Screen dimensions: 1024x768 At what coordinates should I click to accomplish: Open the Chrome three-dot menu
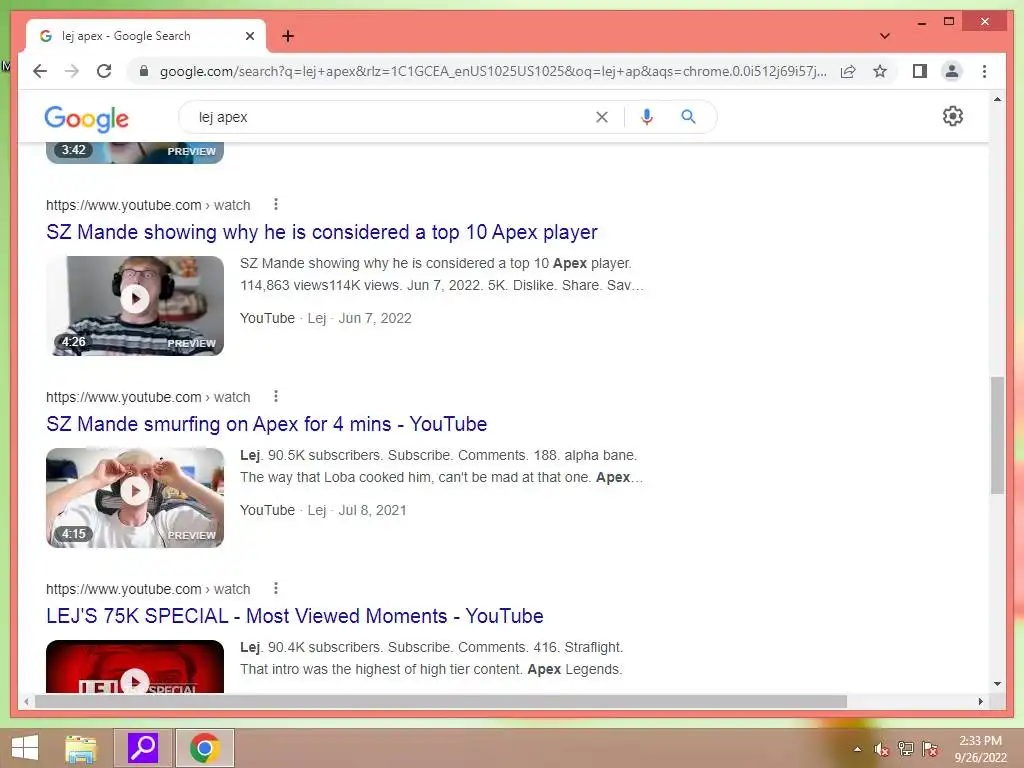pyautogui.click(x=984, y=71)
